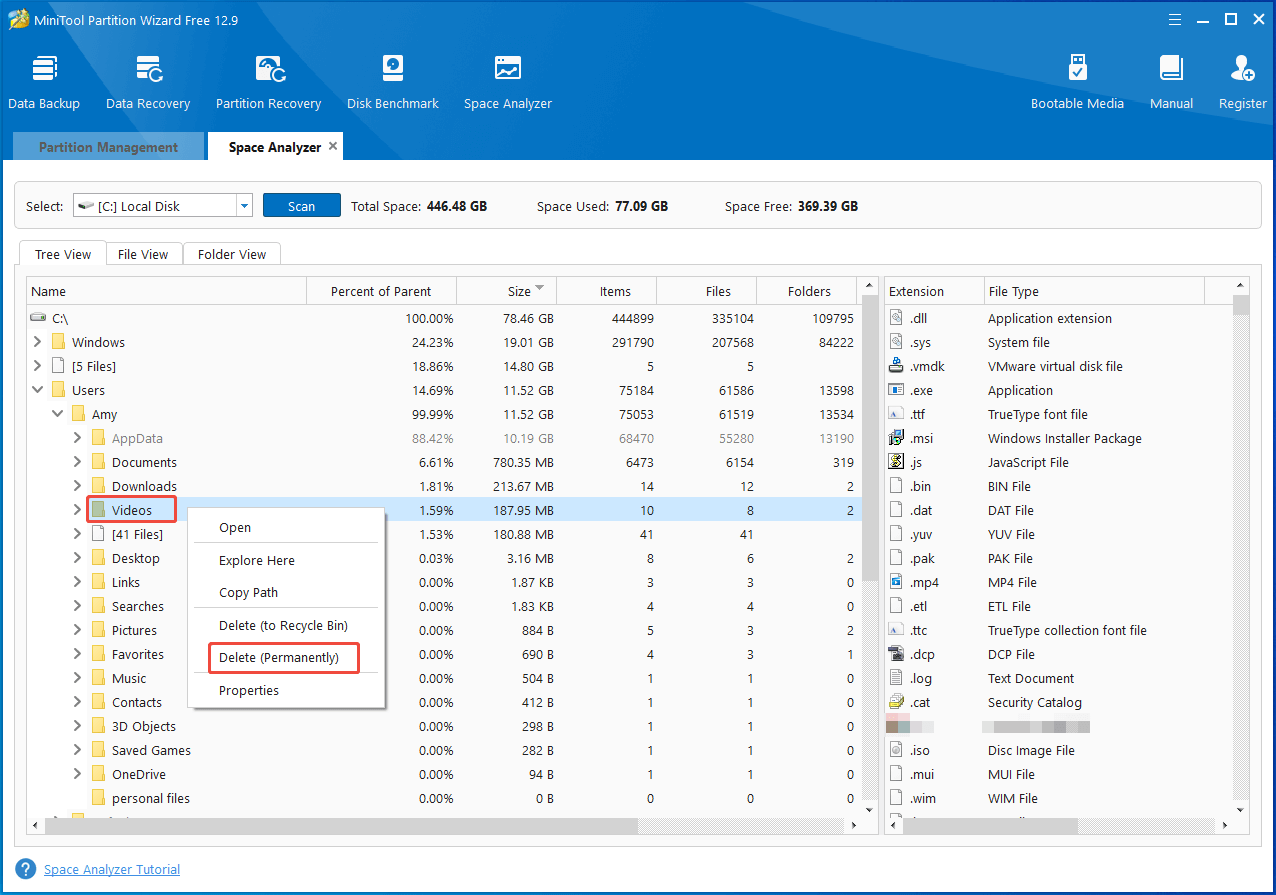
Task: Expand the Documents folder
Action: point(78,462)
